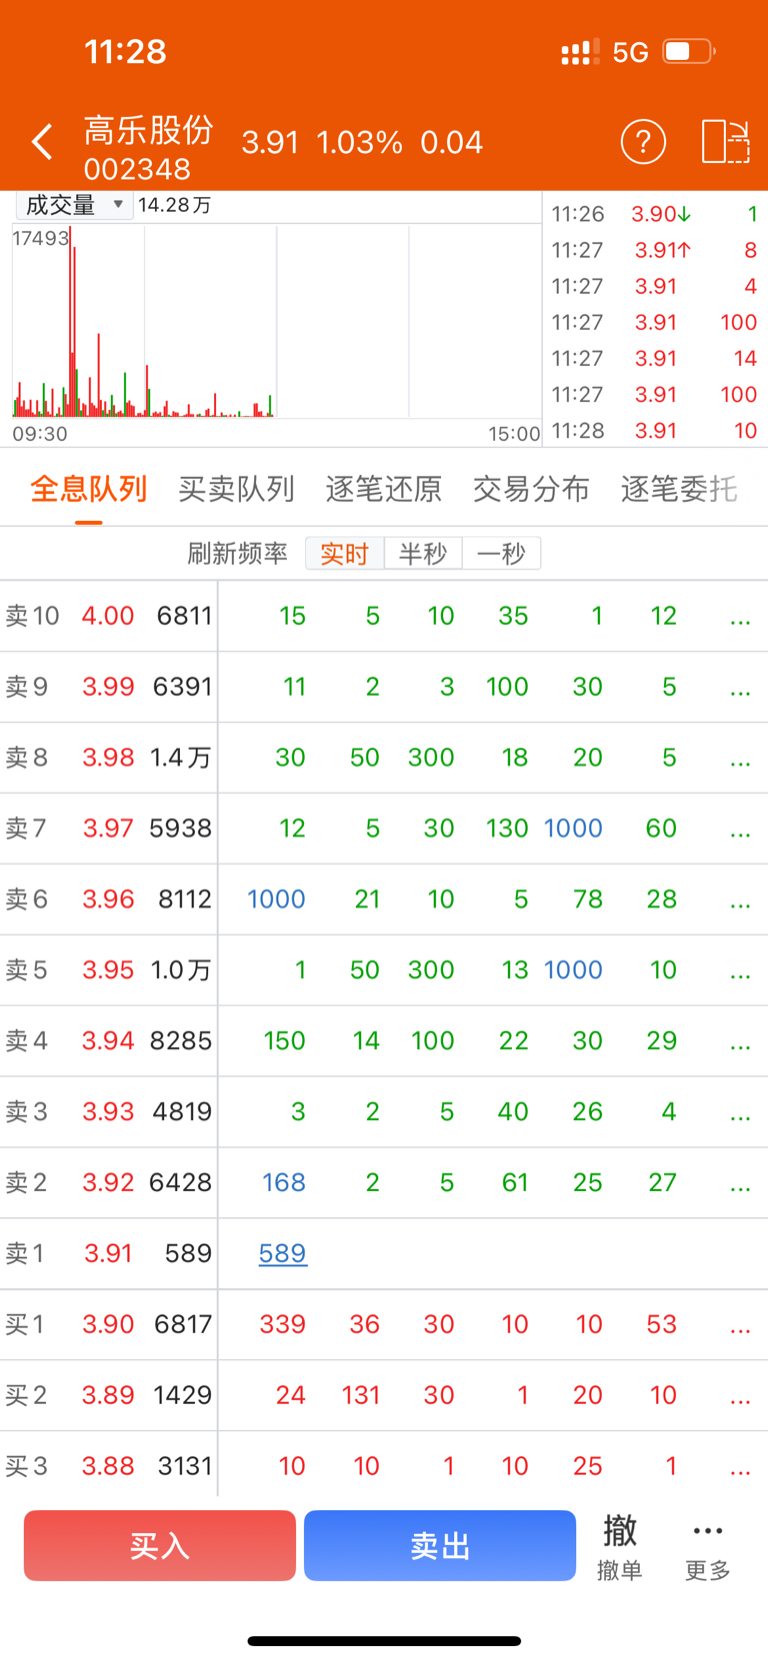This screenshot has width=768, height=1663.
Task: Set refresh frequency to 实时
Action: [345, 553]
